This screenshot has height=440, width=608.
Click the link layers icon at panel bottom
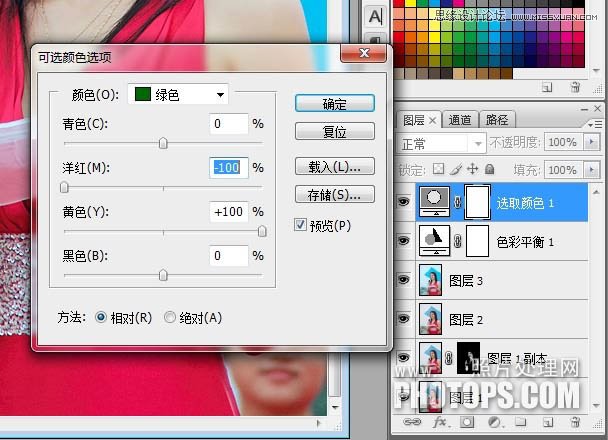coord(412,422)
